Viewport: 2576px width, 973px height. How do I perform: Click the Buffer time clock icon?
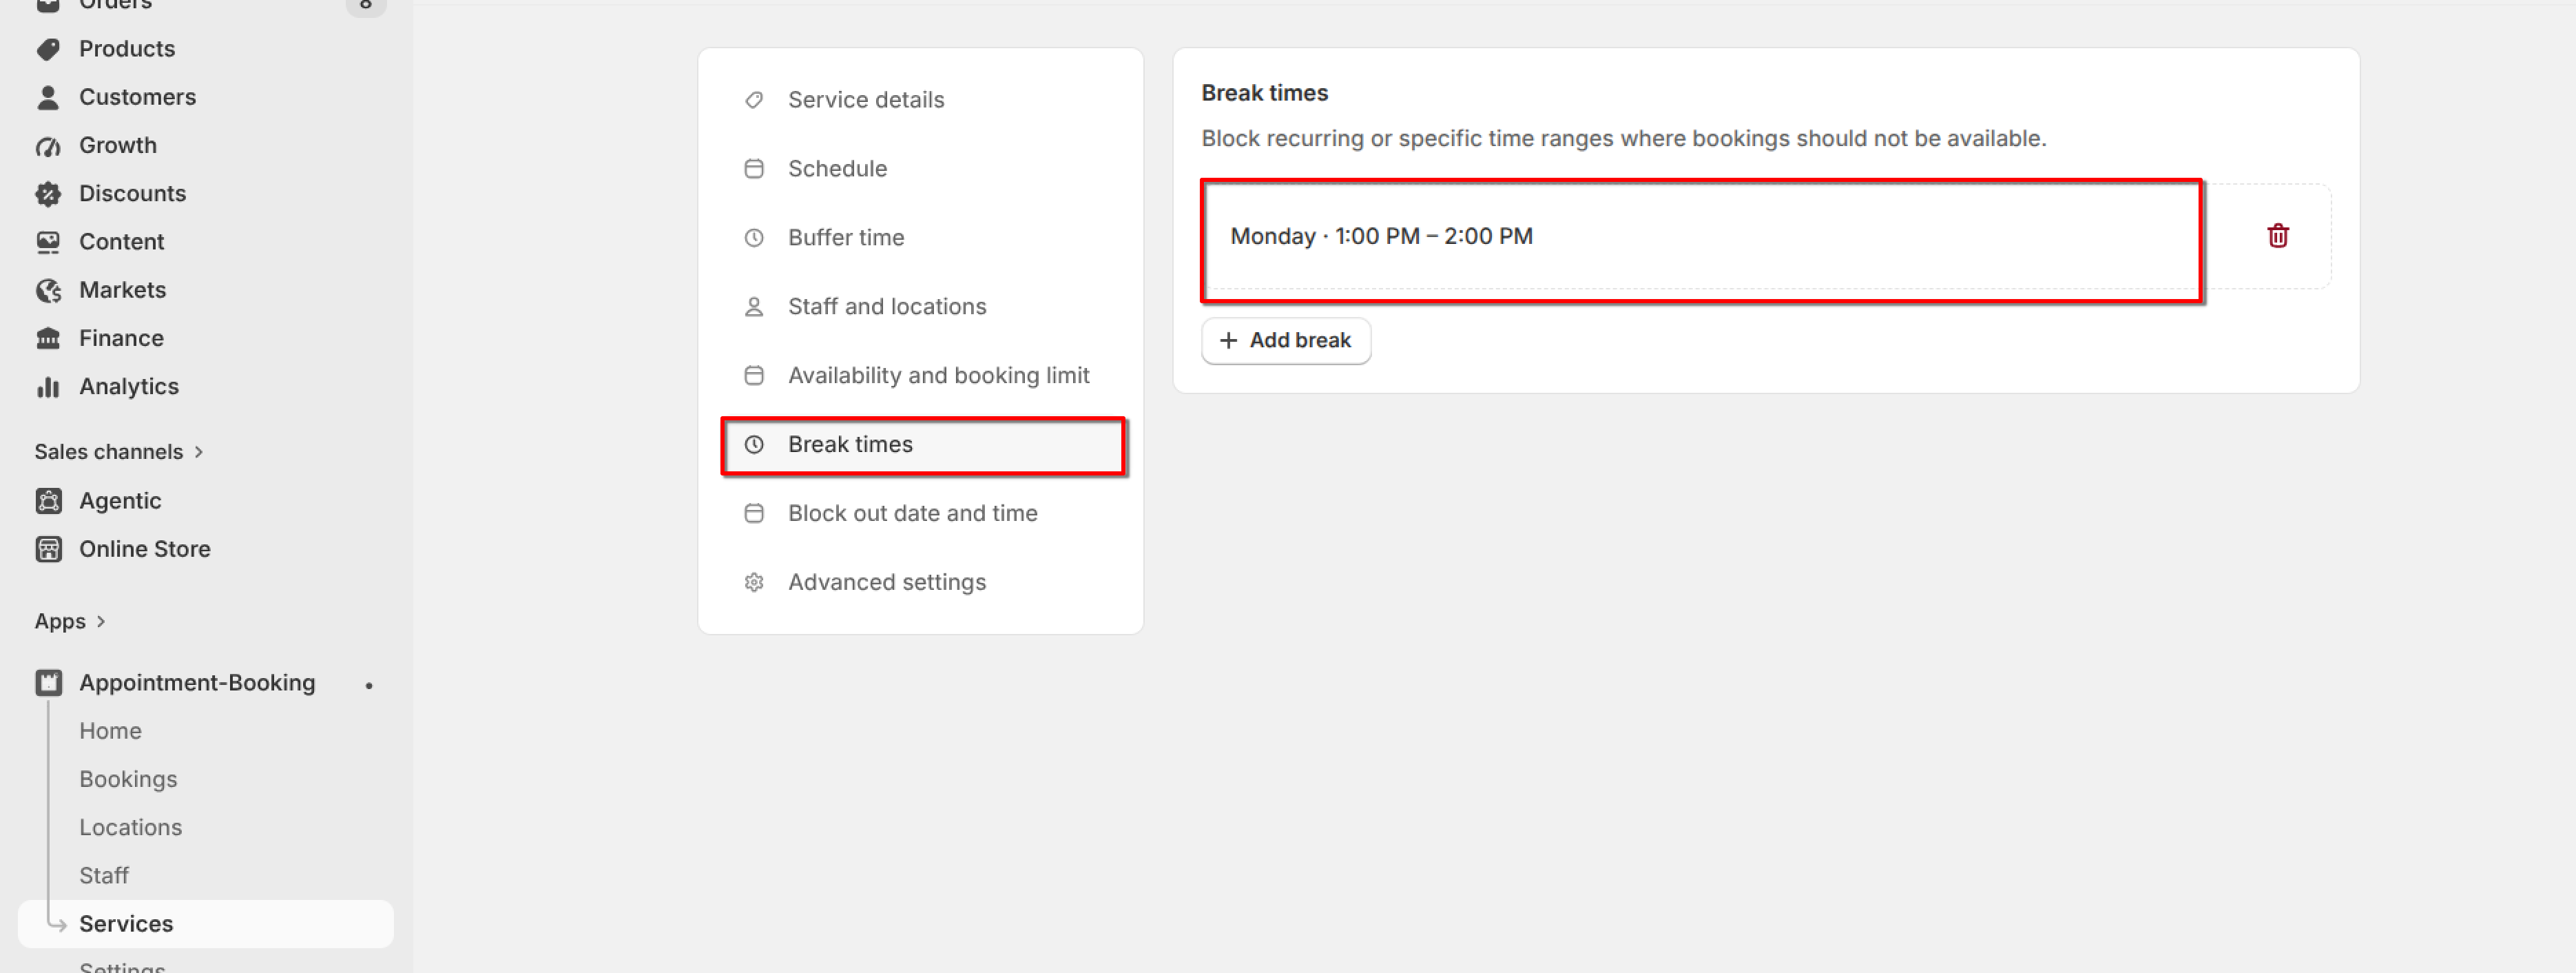[x=754, y=238]
